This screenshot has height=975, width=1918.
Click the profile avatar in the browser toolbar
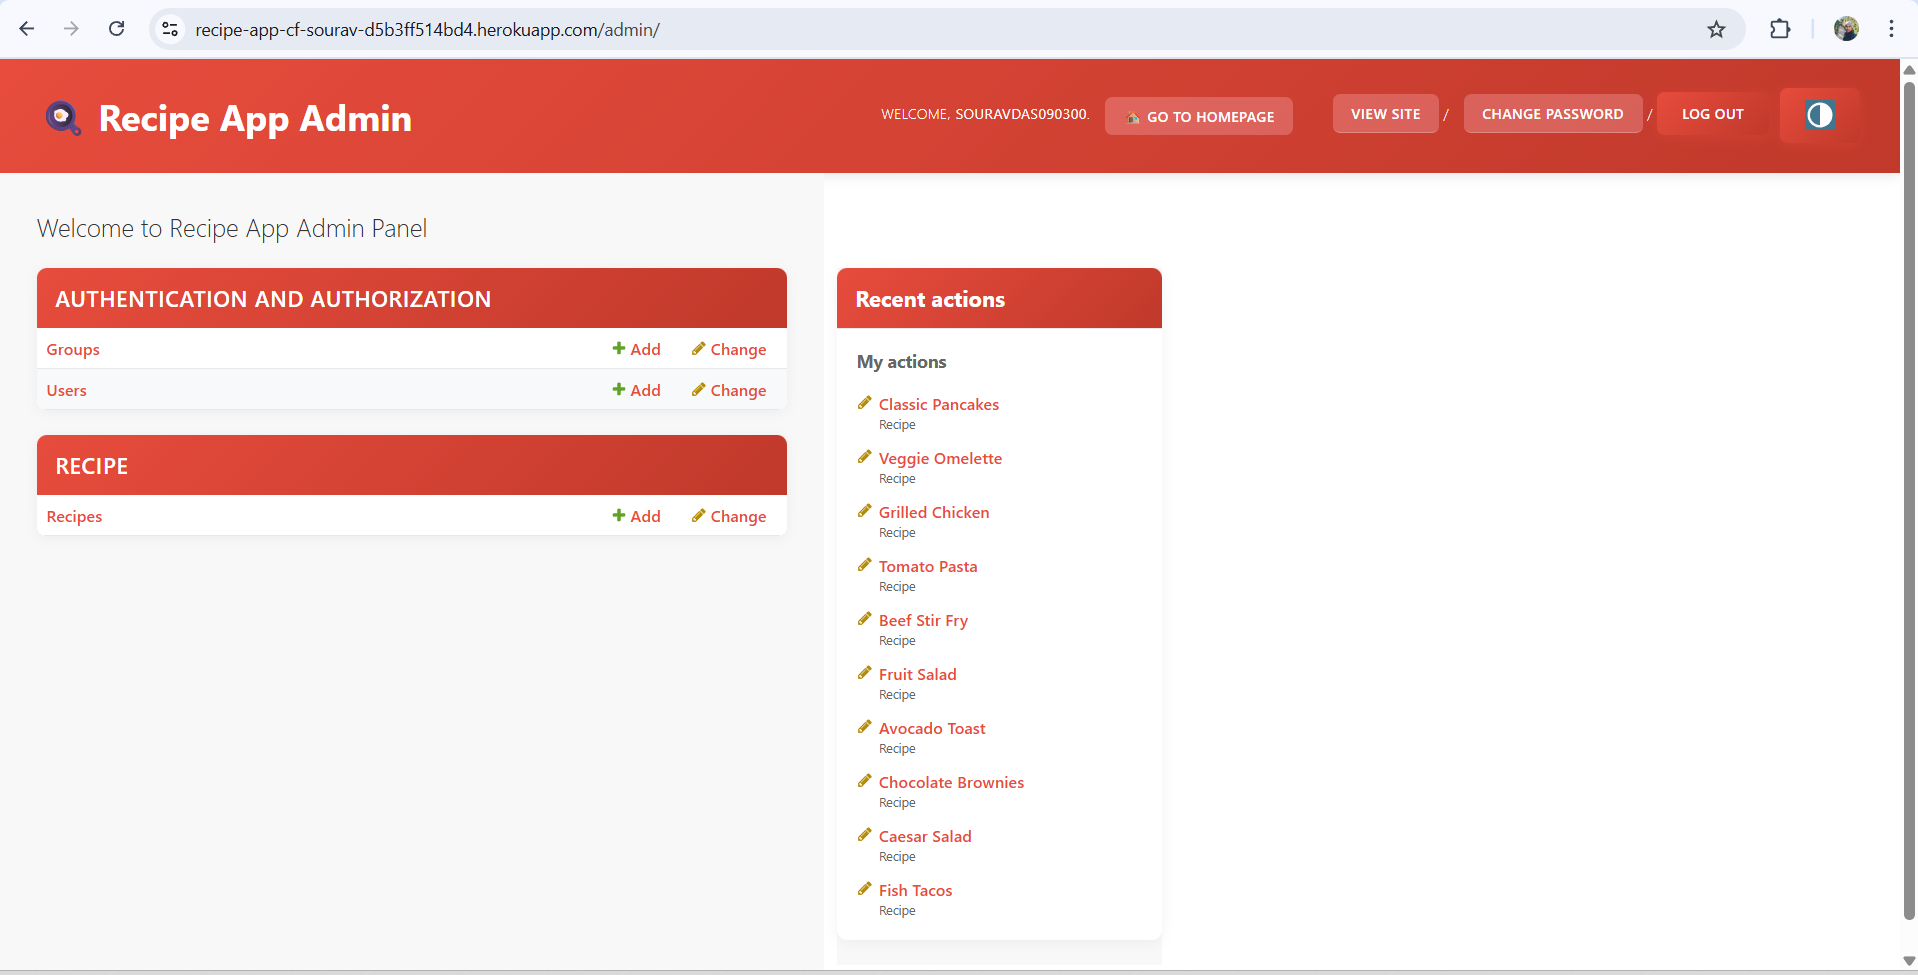1846,29
